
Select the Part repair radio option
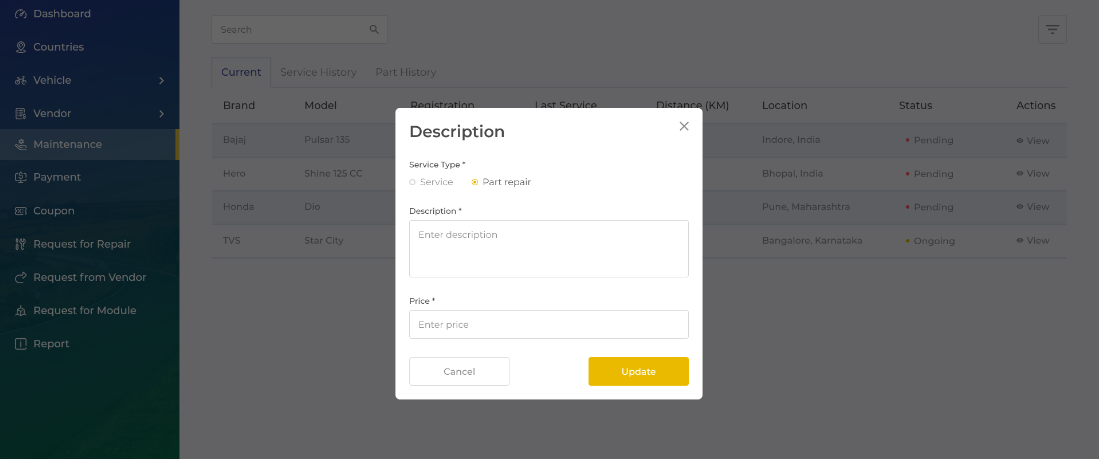475,182
